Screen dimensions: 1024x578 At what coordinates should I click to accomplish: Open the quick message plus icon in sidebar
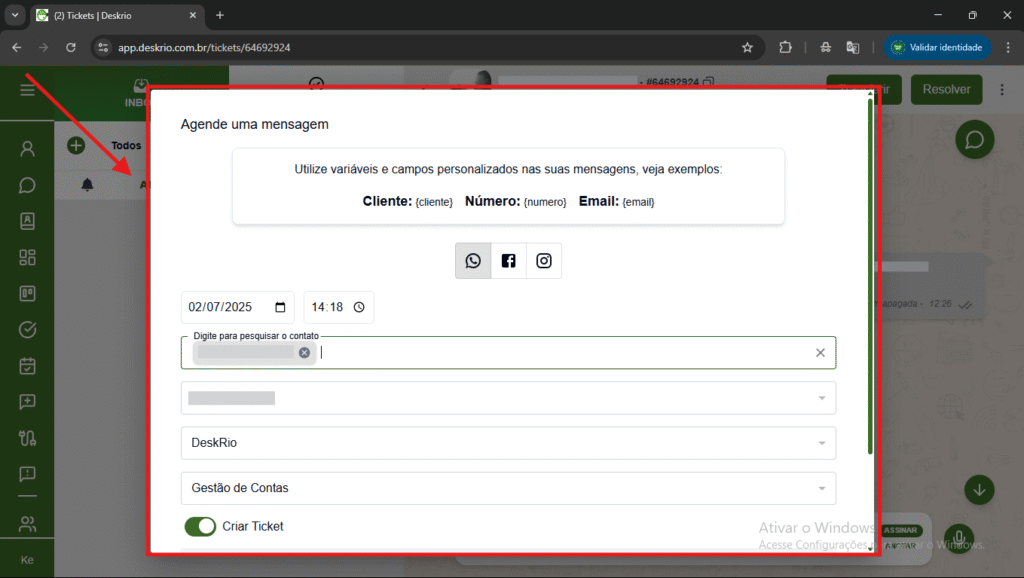point(27,402)
